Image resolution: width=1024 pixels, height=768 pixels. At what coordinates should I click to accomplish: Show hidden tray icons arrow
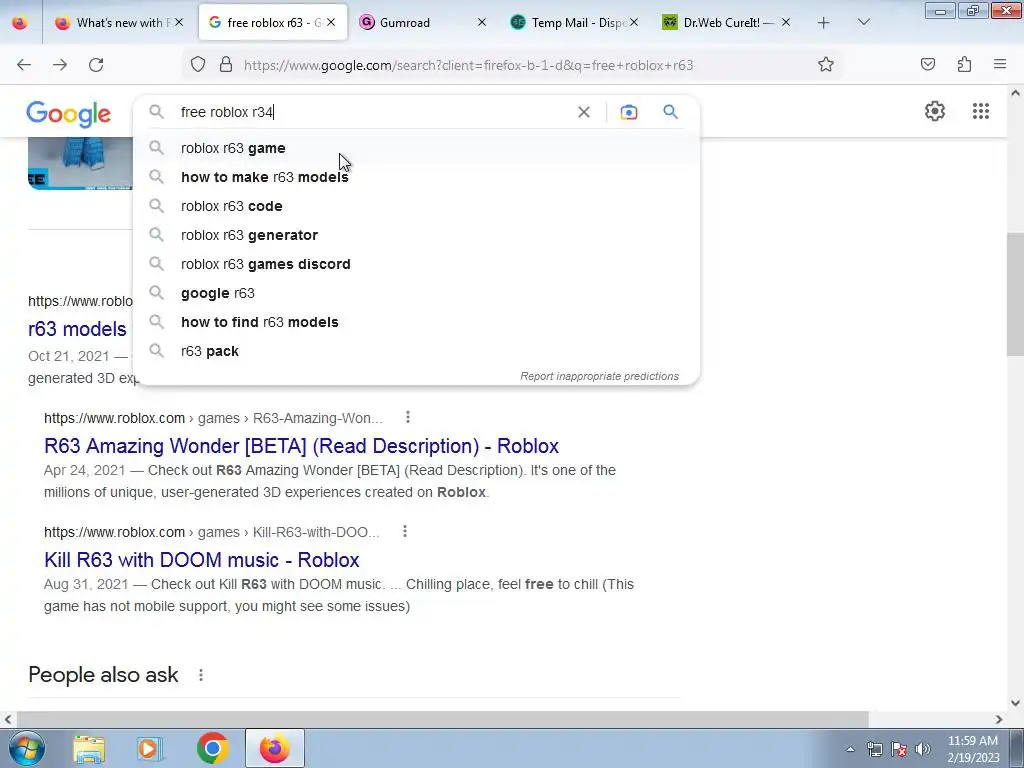coord(850,749)
